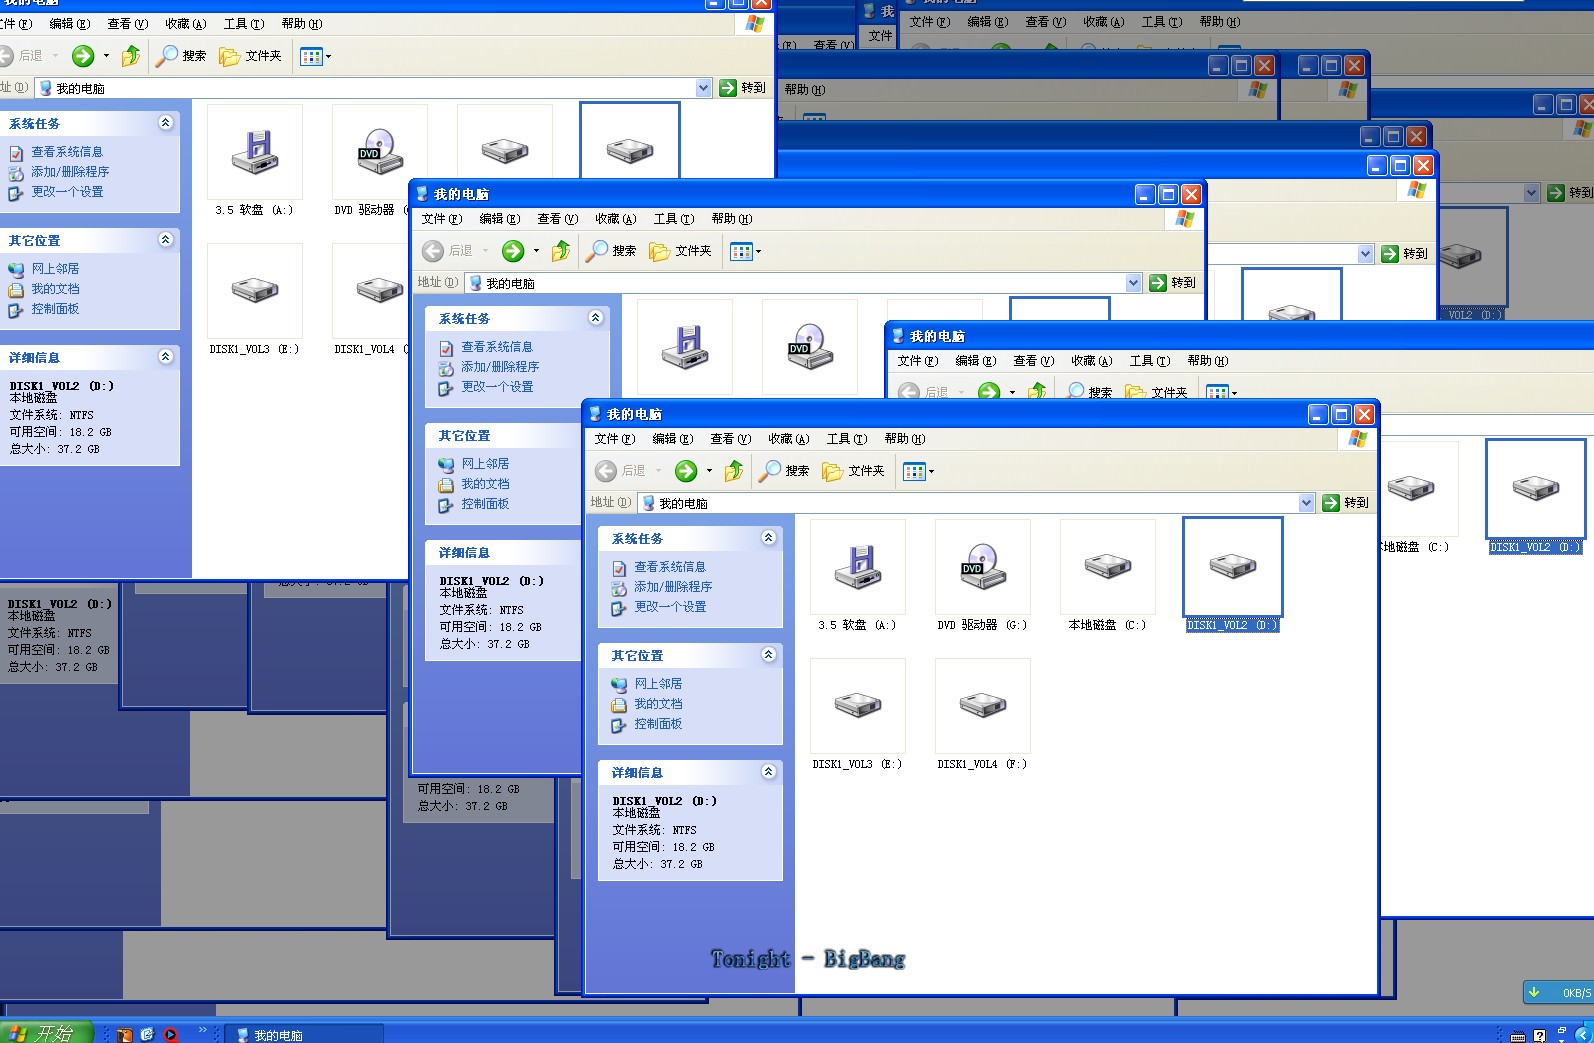Image resolution: width=1594 pixels, height=1043 pixels.
Task: Click the 开始 Start button
Action: pyautogui.click(x=46, y=1033)
